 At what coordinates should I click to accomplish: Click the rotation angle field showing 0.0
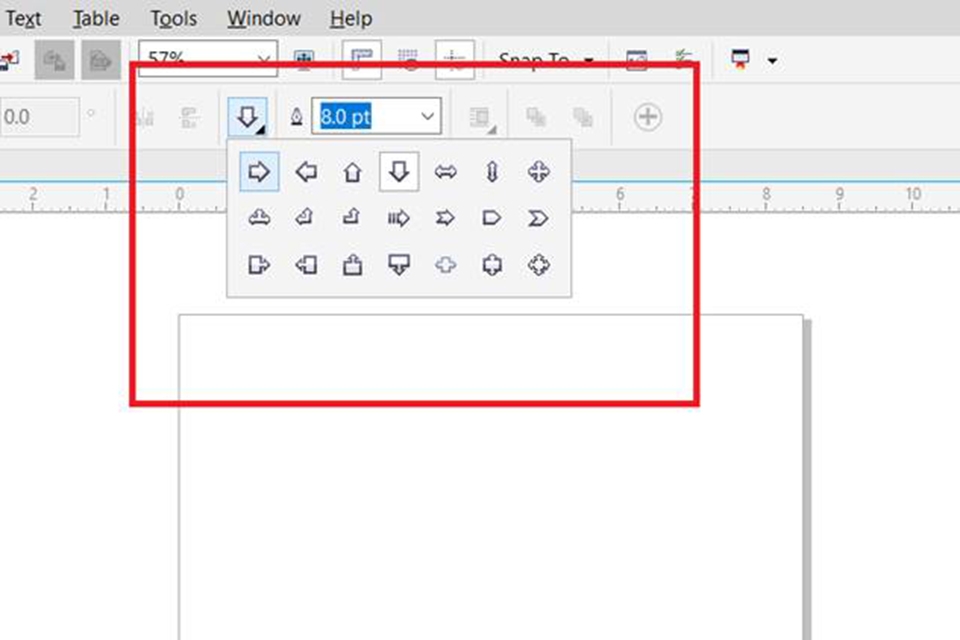39,116
